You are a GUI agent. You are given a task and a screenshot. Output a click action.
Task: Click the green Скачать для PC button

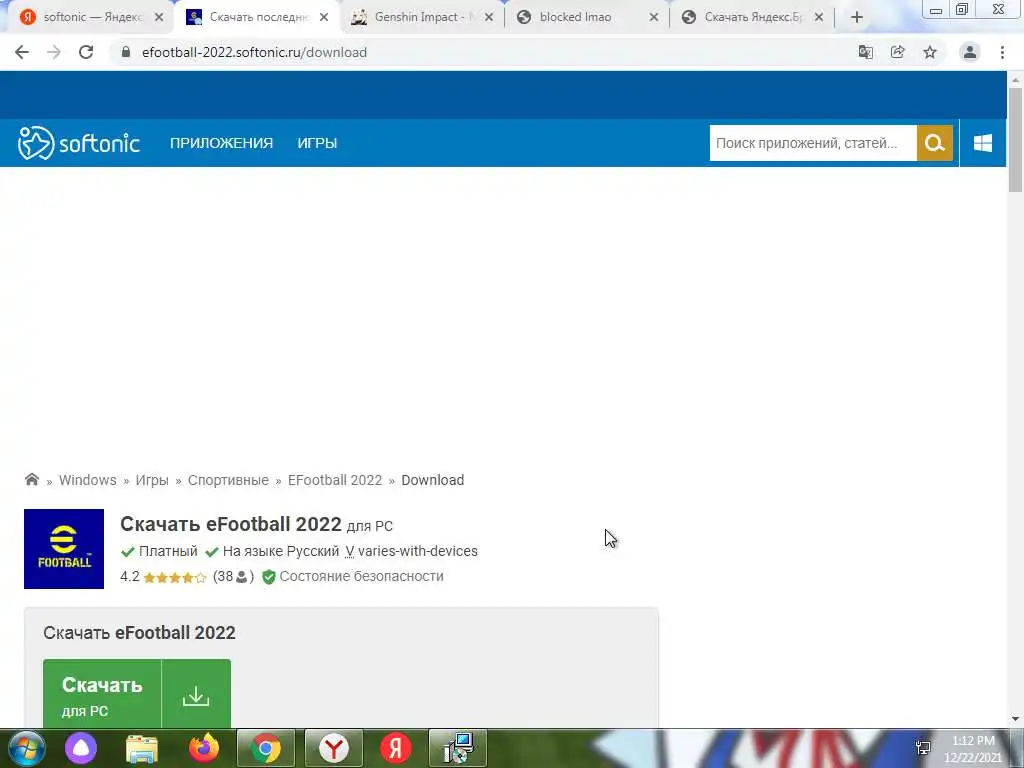(x=136, y=694)
